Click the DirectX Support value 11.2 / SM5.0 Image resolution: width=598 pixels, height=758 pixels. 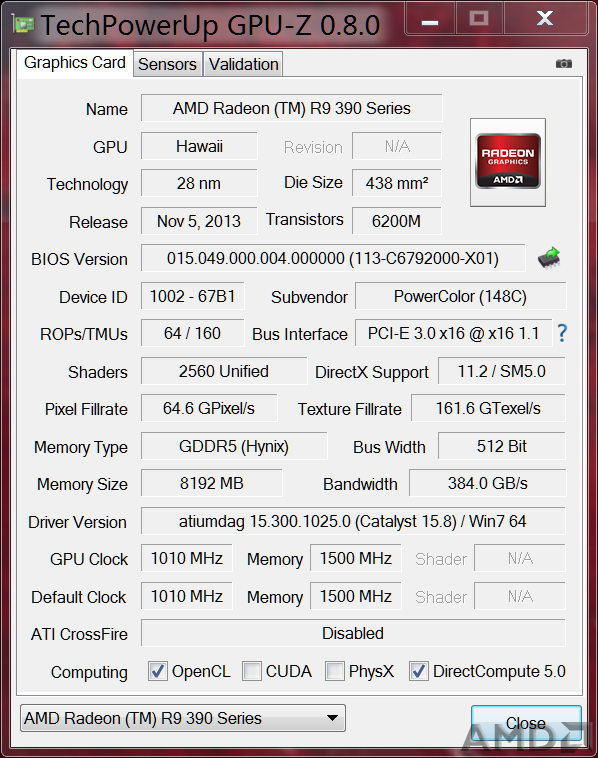pyautogui.click(x=502, y=371)
